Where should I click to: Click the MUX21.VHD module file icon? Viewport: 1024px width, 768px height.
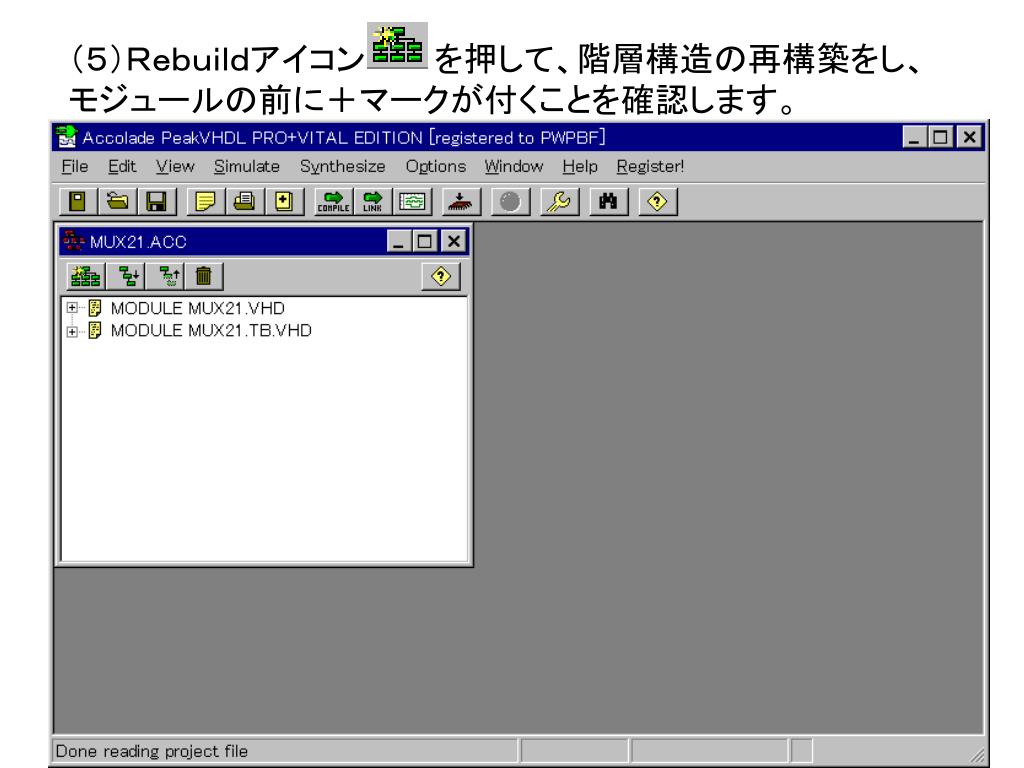click(95, 308)
